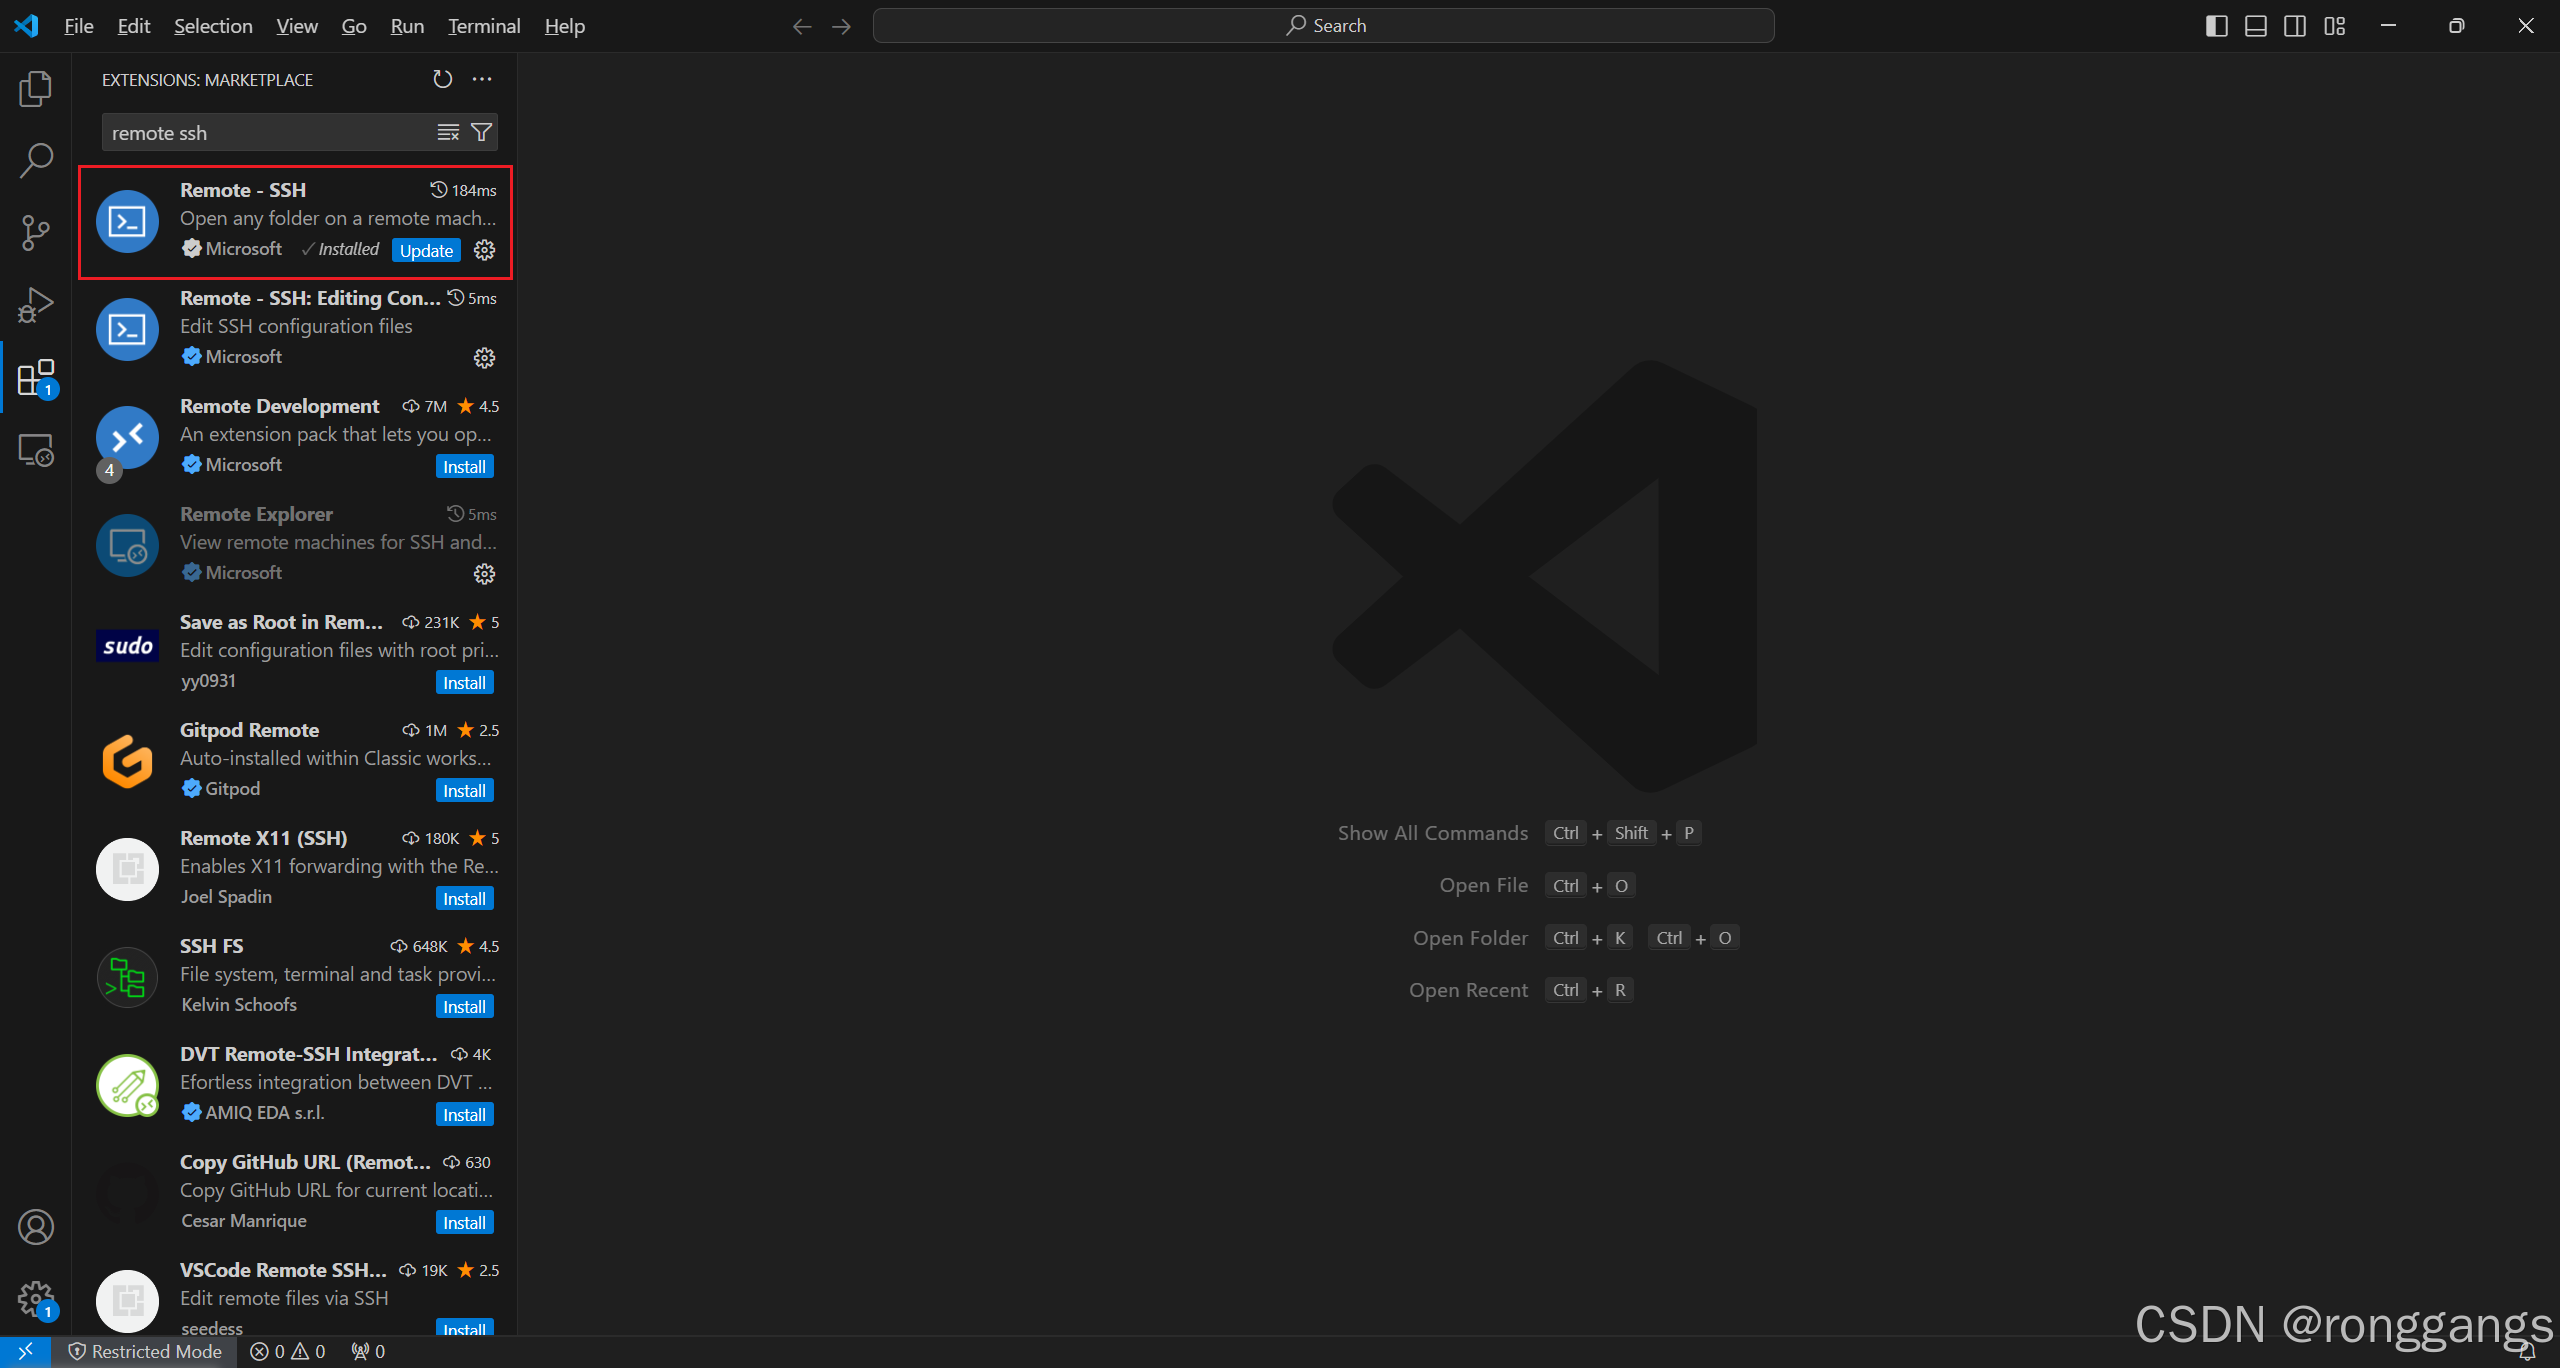Refresh the extensions list
Image resolution: width=2560 pixels, height=1368 pixels.
coord(442,79)
